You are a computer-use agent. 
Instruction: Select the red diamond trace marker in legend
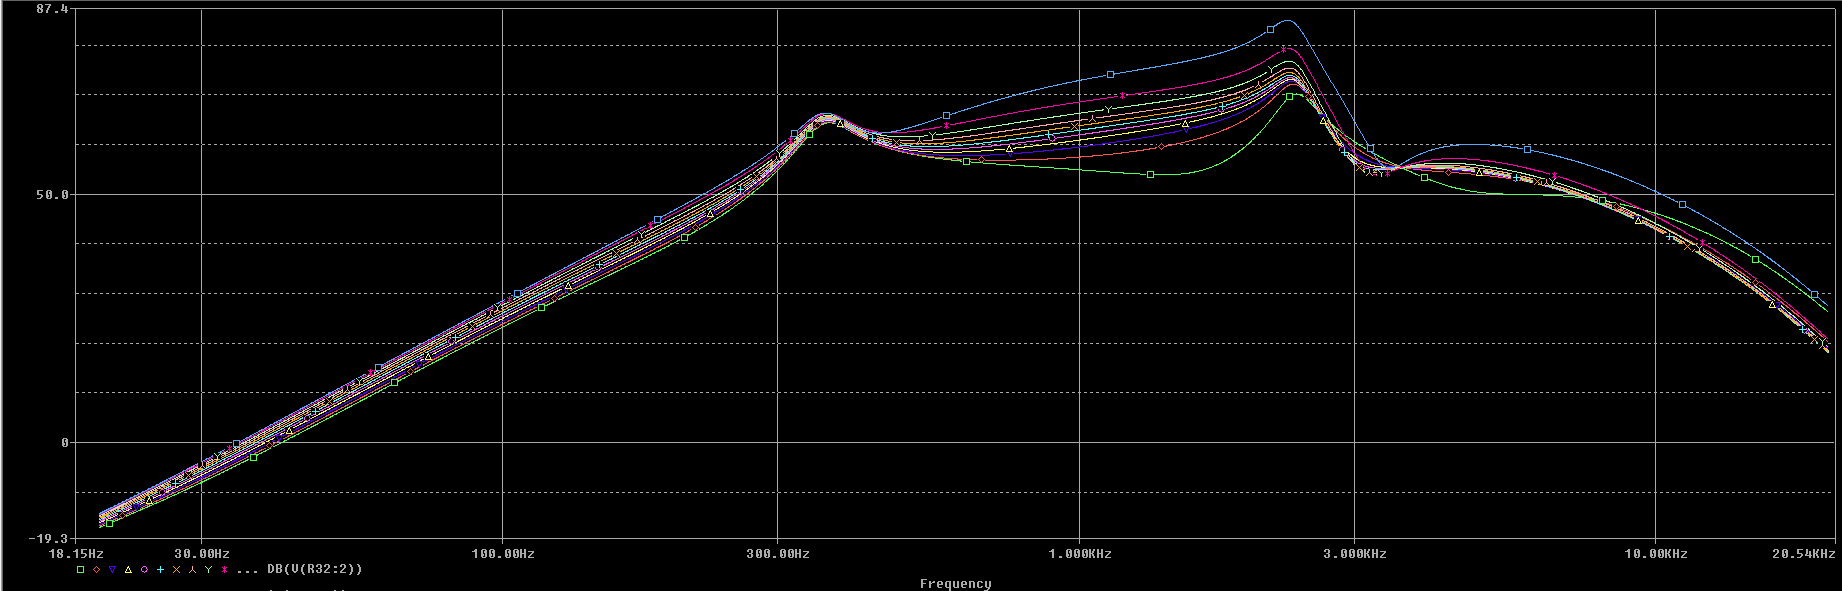(x=97, y=569)
